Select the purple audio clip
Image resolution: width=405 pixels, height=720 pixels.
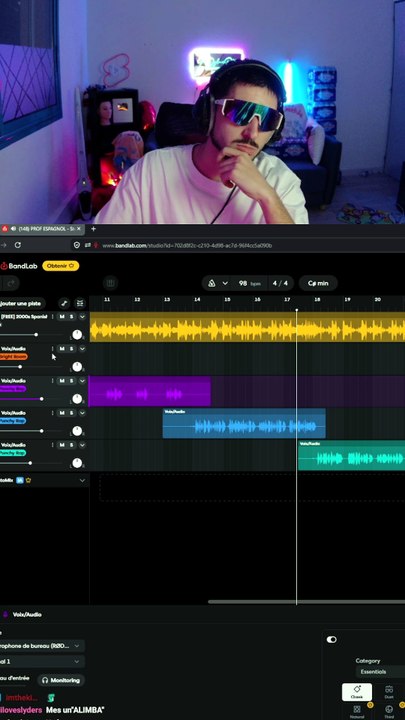click(149, 391)
